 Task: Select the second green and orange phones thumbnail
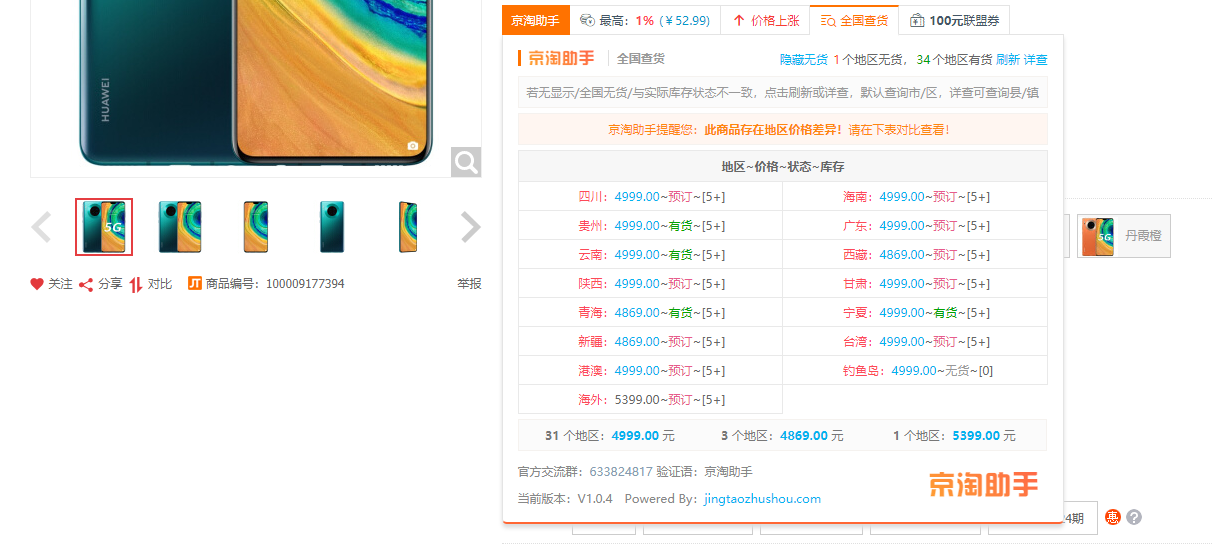click(180, 227)
